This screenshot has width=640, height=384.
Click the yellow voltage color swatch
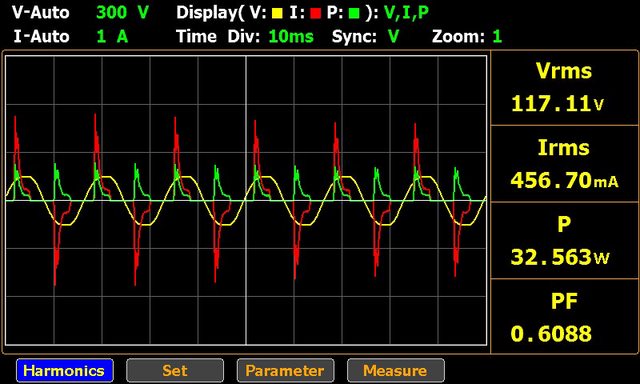click(277, 14)
